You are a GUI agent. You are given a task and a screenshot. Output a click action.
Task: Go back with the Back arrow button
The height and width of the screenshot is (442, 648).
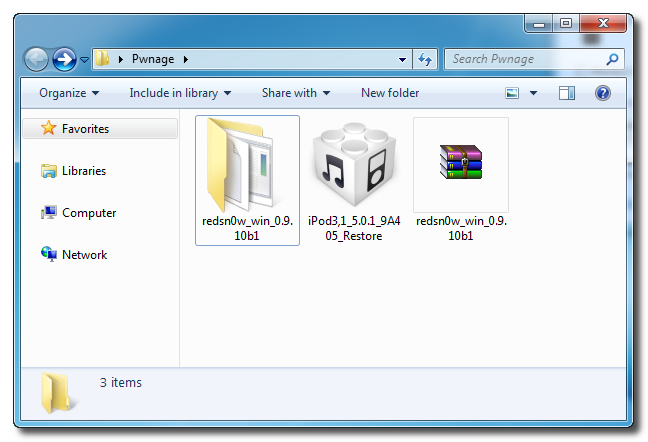[37, 59]
